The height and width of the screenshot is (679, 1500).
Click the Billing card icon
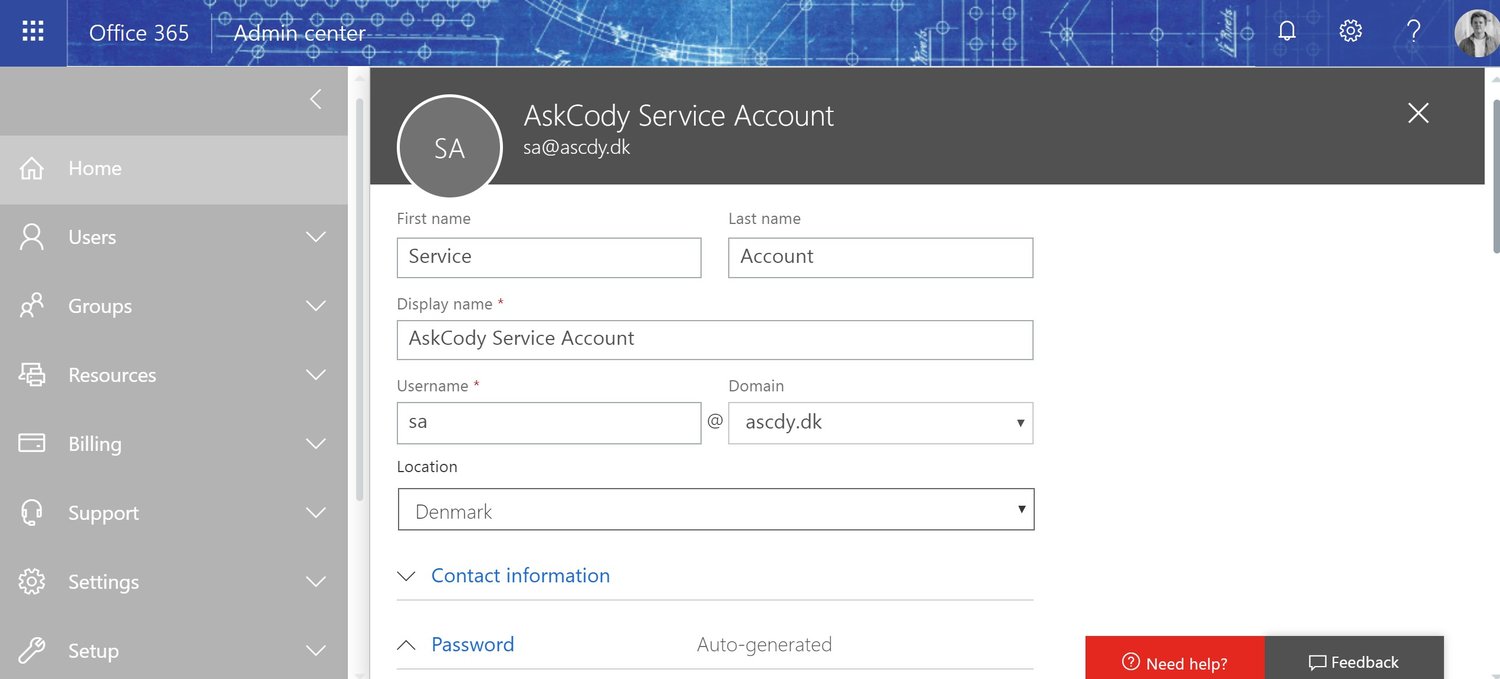pyautogui.click(x=32, y=443)
